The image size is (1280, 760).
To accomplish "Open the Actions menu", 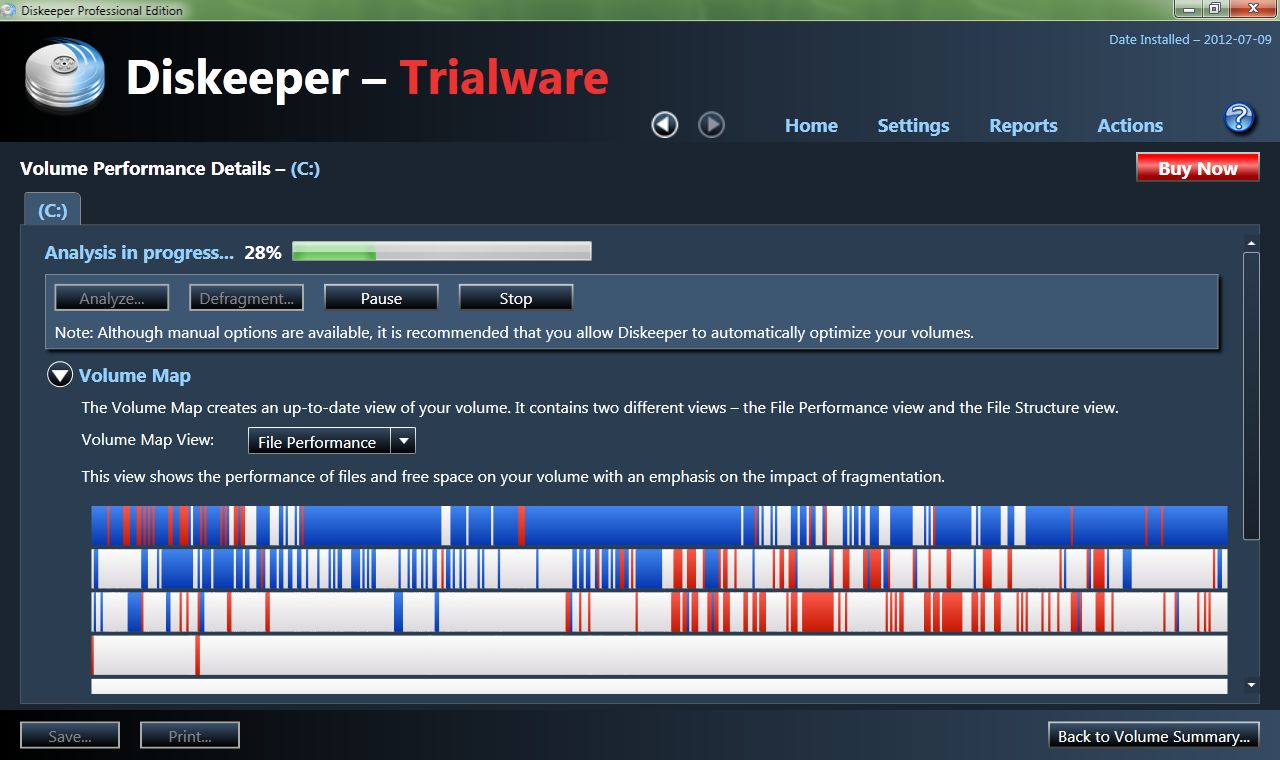I will pyautogui.click(x=1130, y=126).
